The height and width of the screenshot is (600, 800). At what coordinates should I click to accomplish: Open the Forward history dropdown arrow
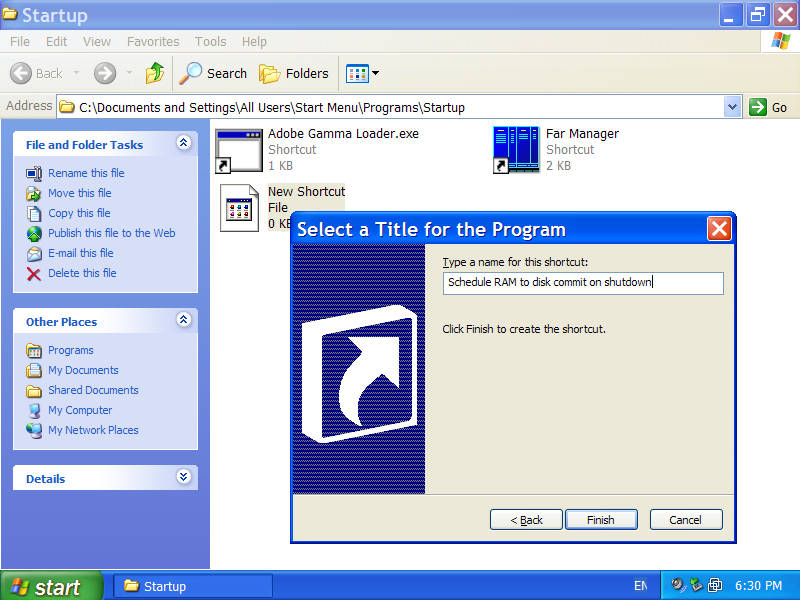(129, 73)
